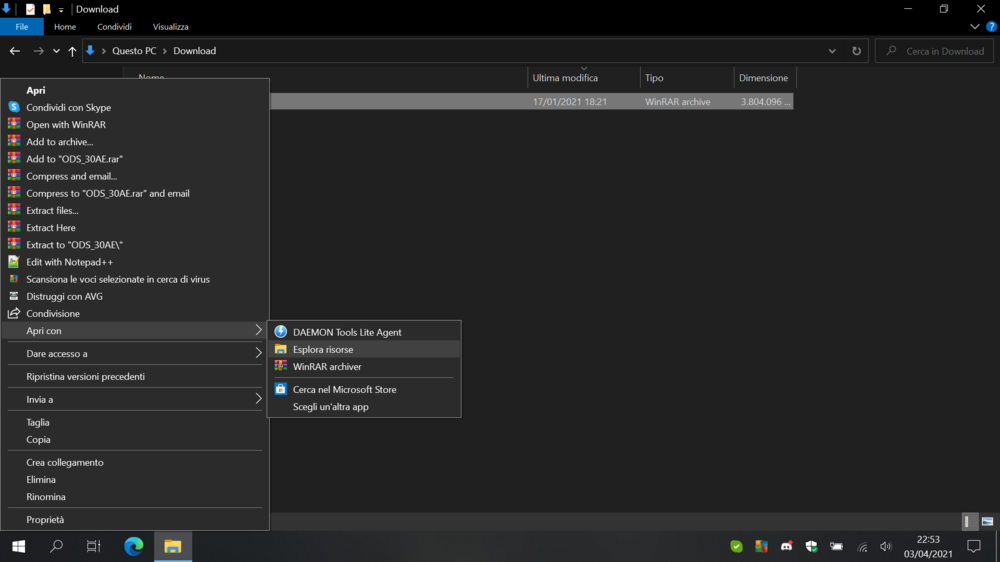The image size is (1000, 562).
Task: Launch Microsoft Edge from the taskbar
Action: click(x=134, y=546)
